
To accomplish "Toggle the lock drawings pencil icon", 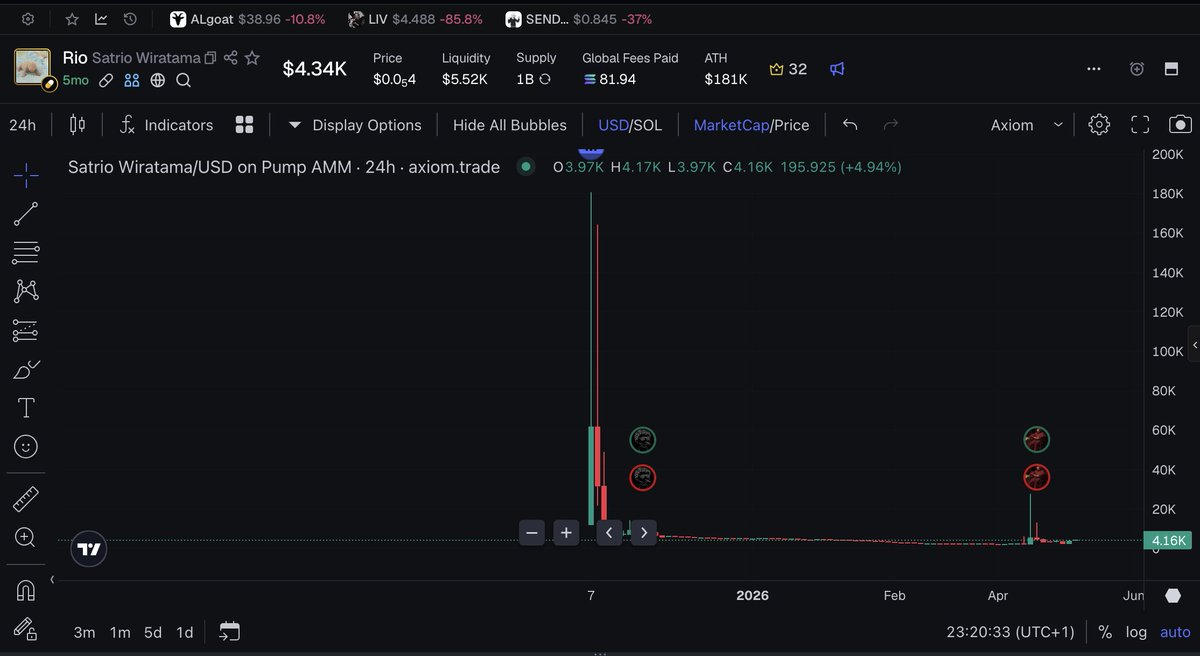I will pyautogui.click(x=26, y=629).
